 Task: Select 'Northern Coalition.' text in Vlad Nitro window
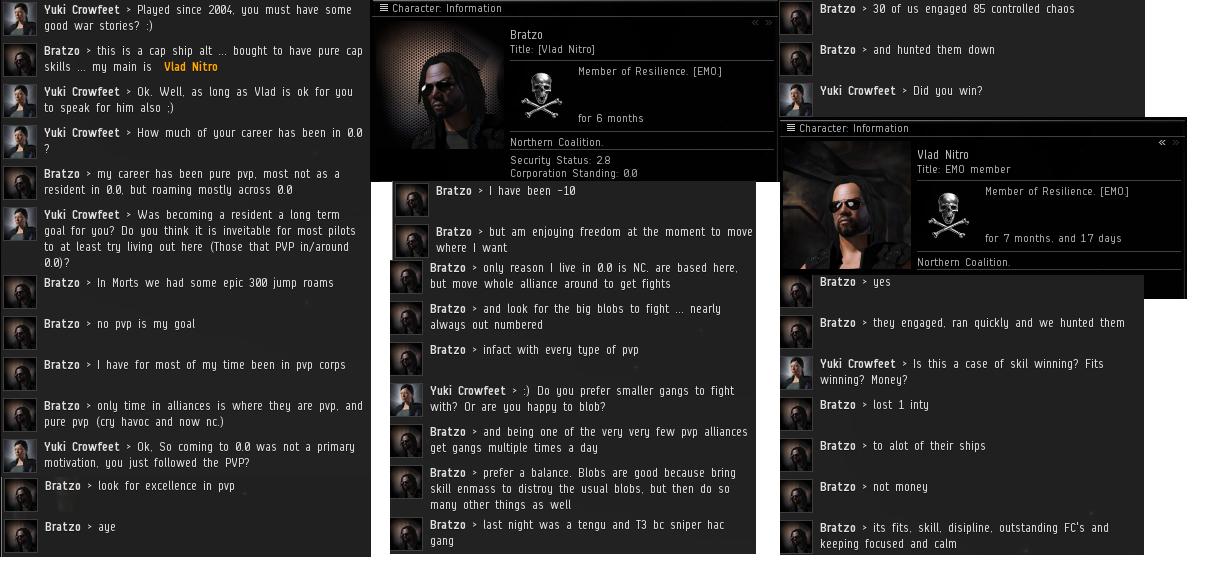pyautogui.click(x=964, y=262)
